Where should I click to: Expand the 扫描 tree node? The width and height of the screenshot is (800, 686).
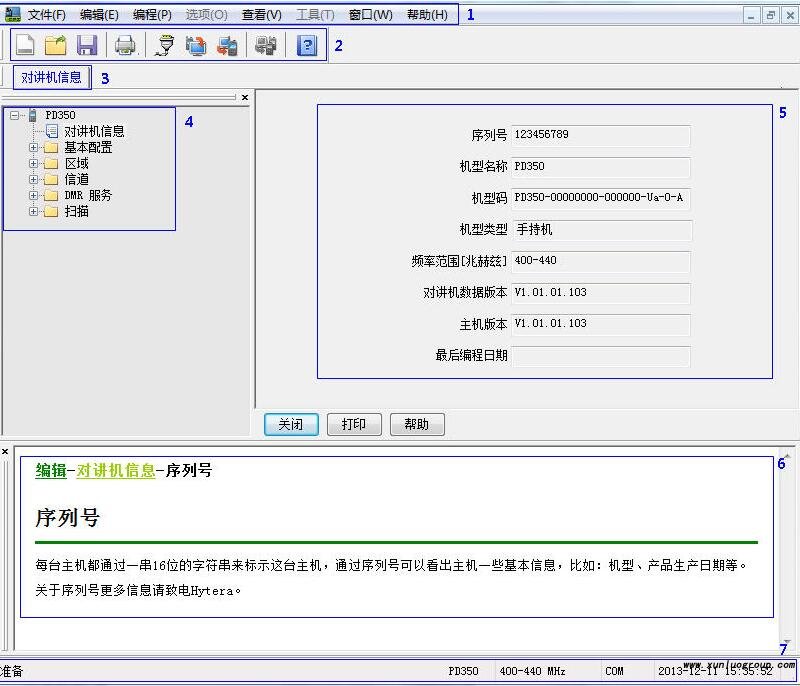pos(33,211)
